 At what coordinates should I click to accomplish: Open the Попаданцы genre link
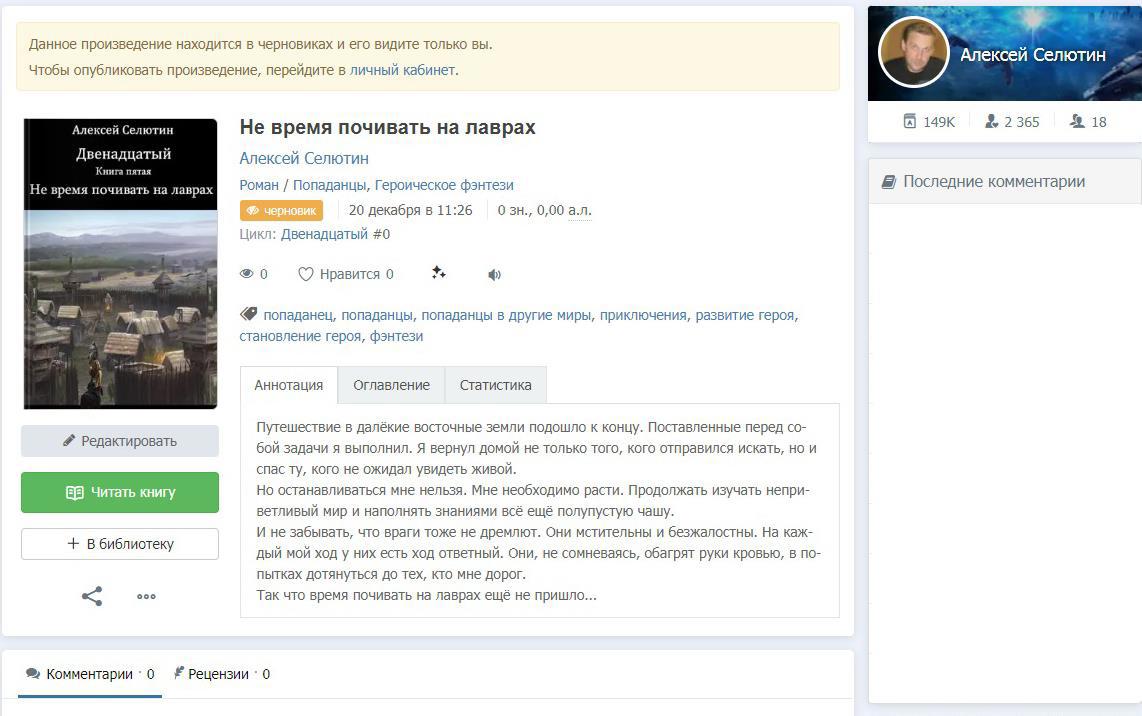[329, 185]
